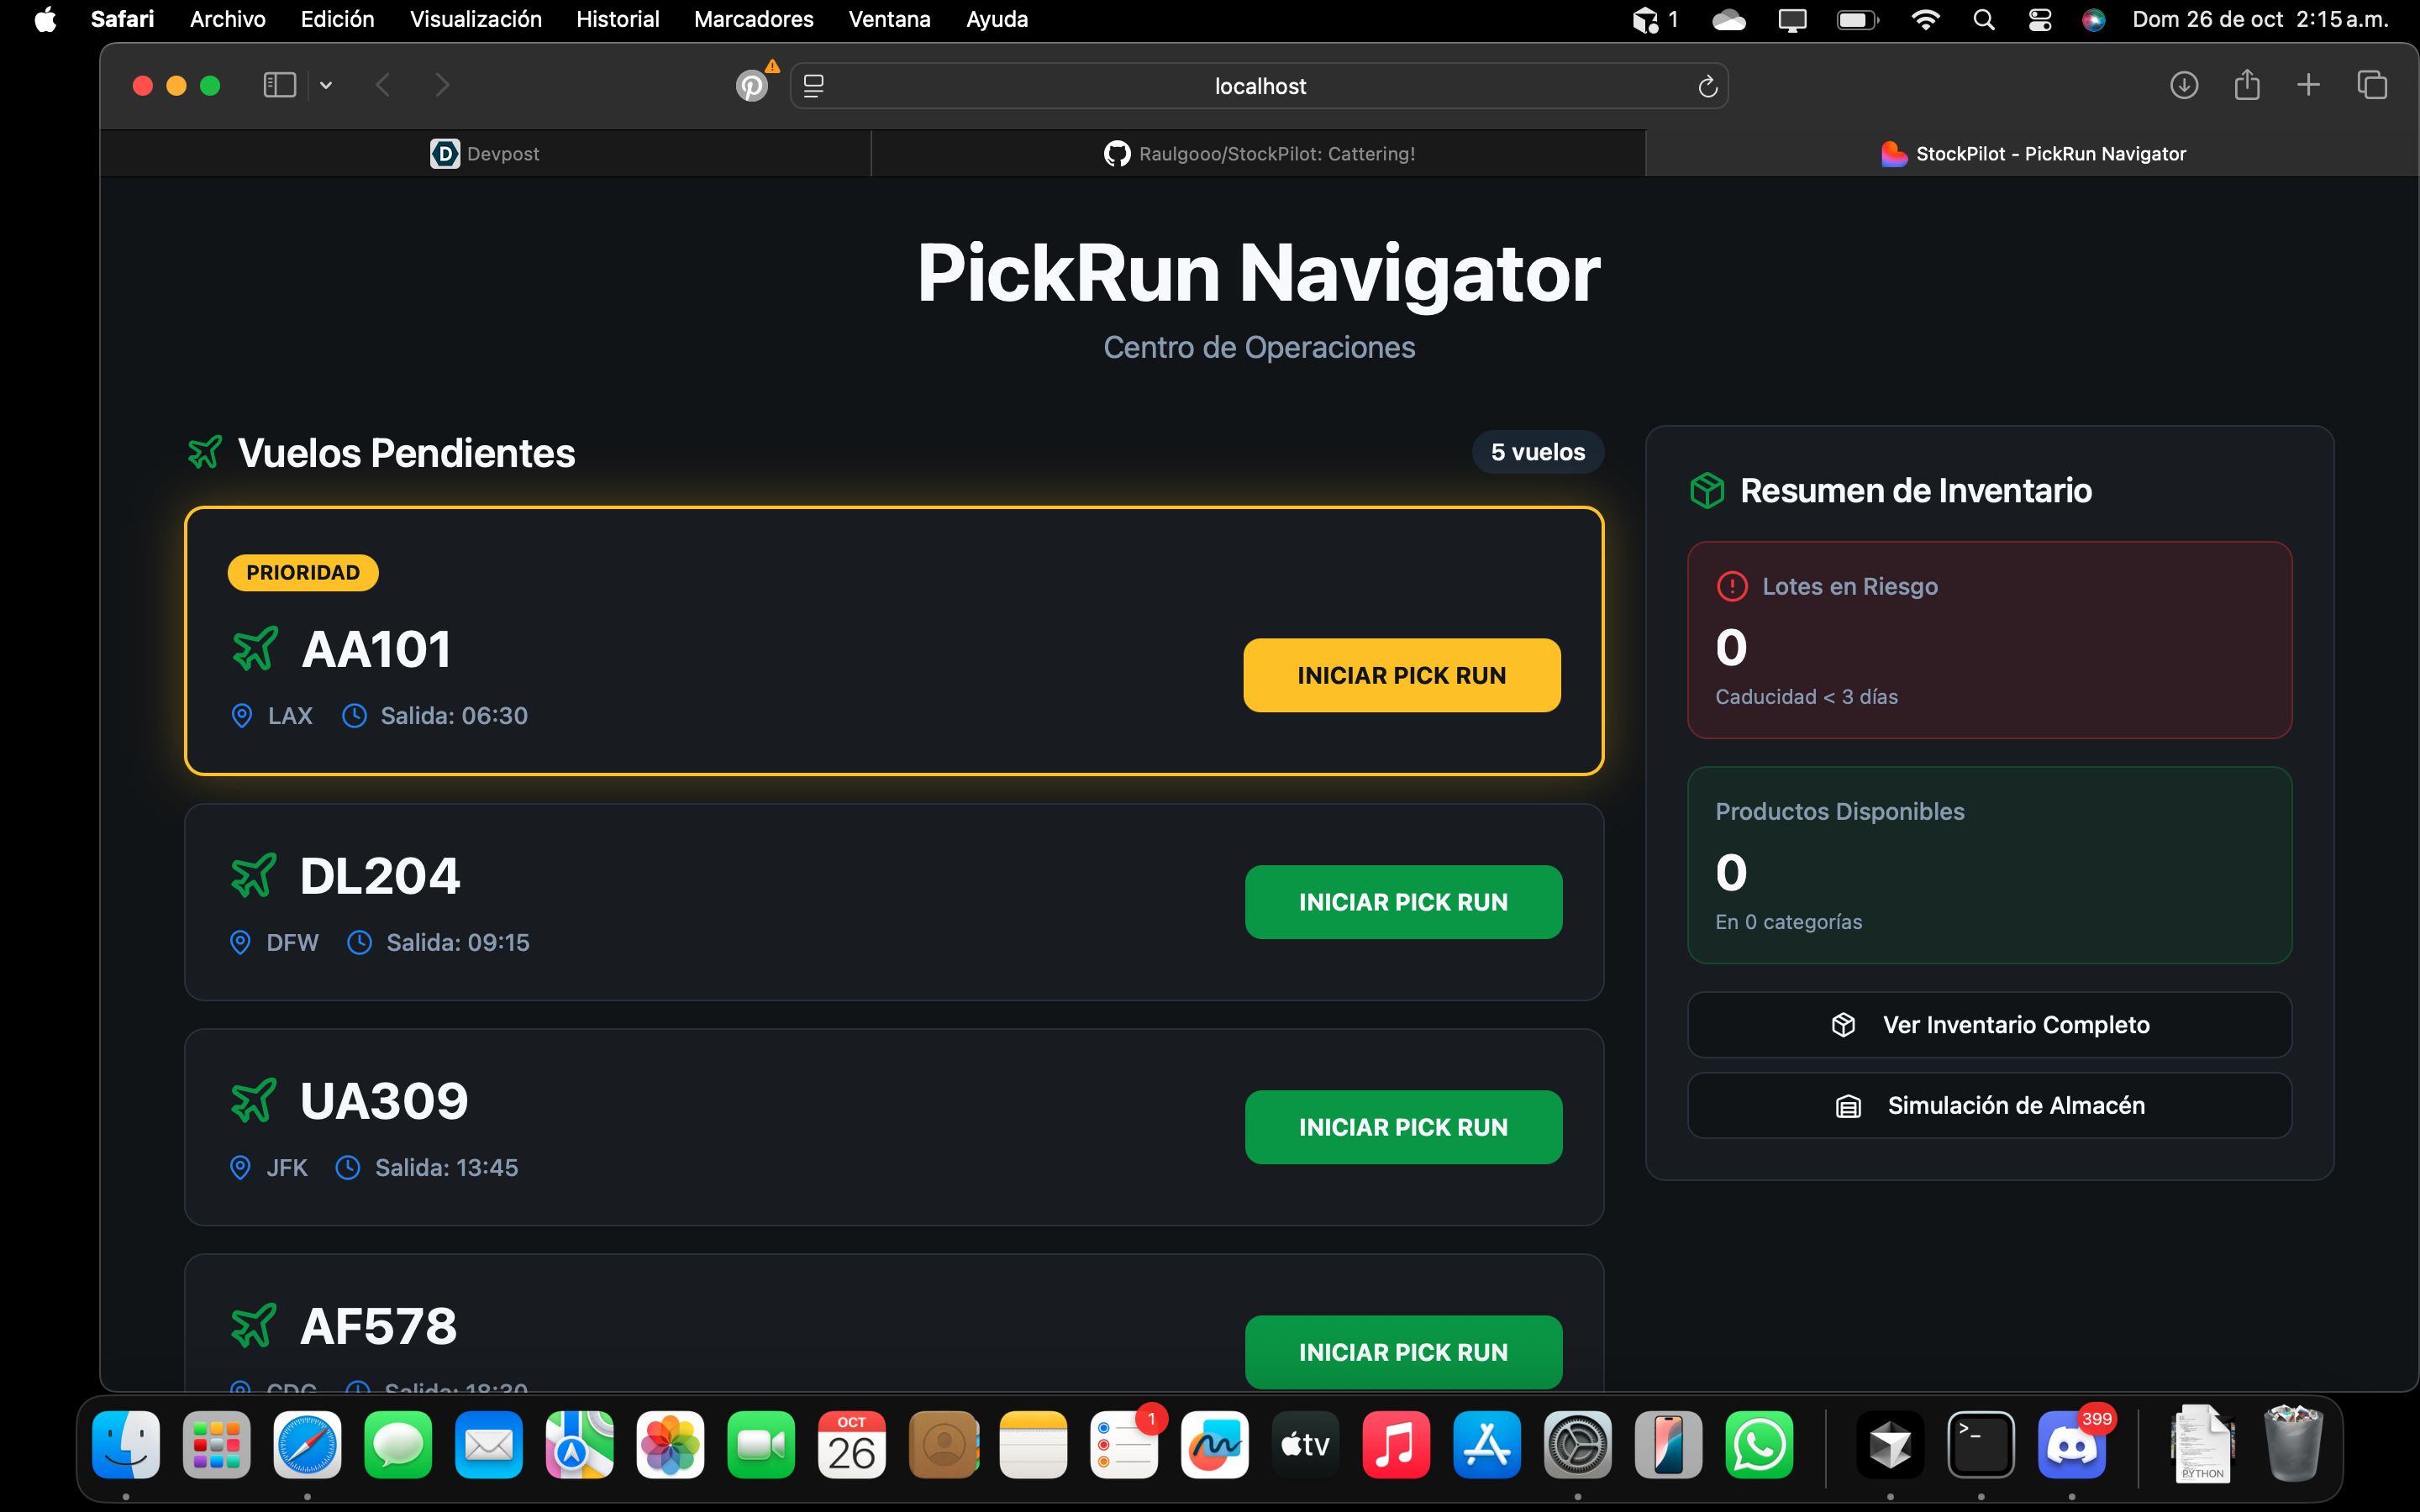The width and height of the screenshot is (2420, 1512).
Task: Open Control Center in menu bar
Action: [x=2040, y=19]
